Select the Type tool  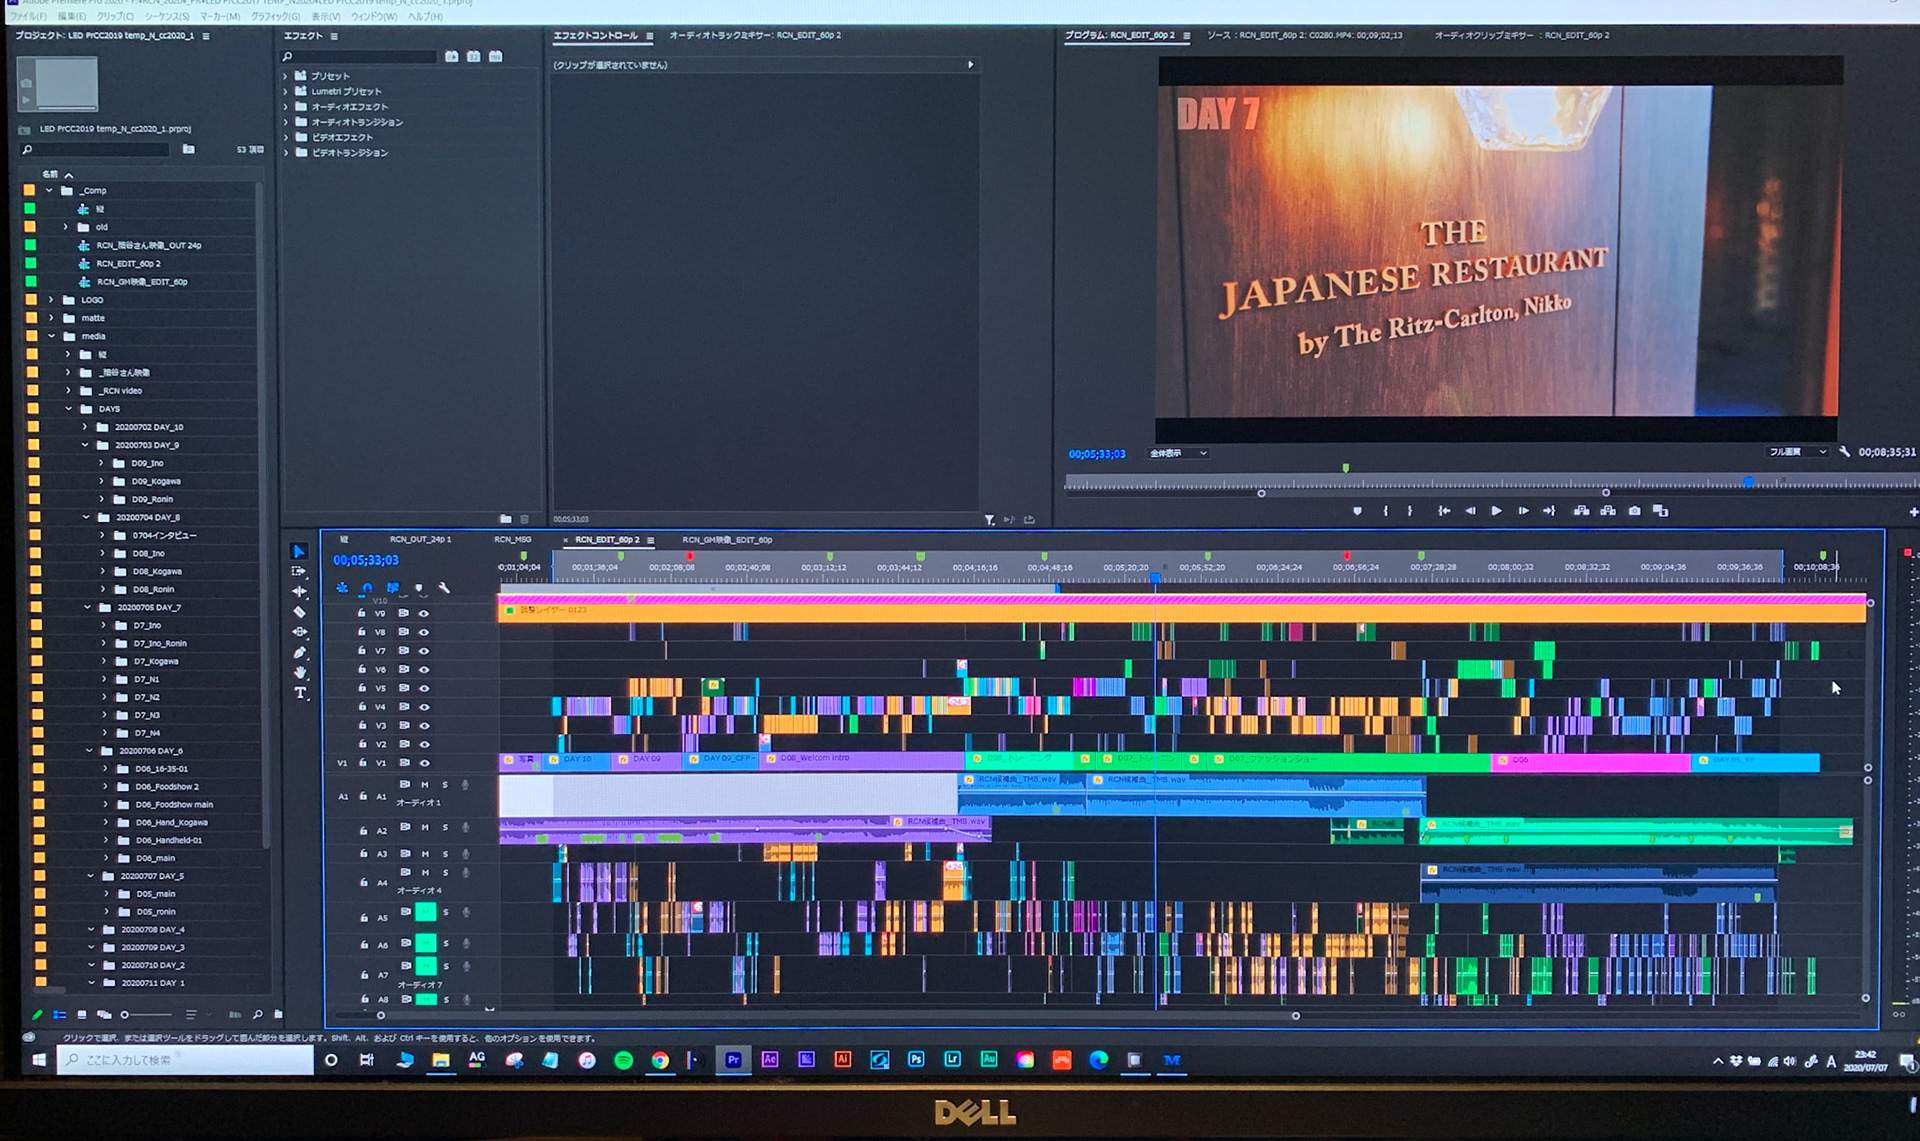point(300,693)
